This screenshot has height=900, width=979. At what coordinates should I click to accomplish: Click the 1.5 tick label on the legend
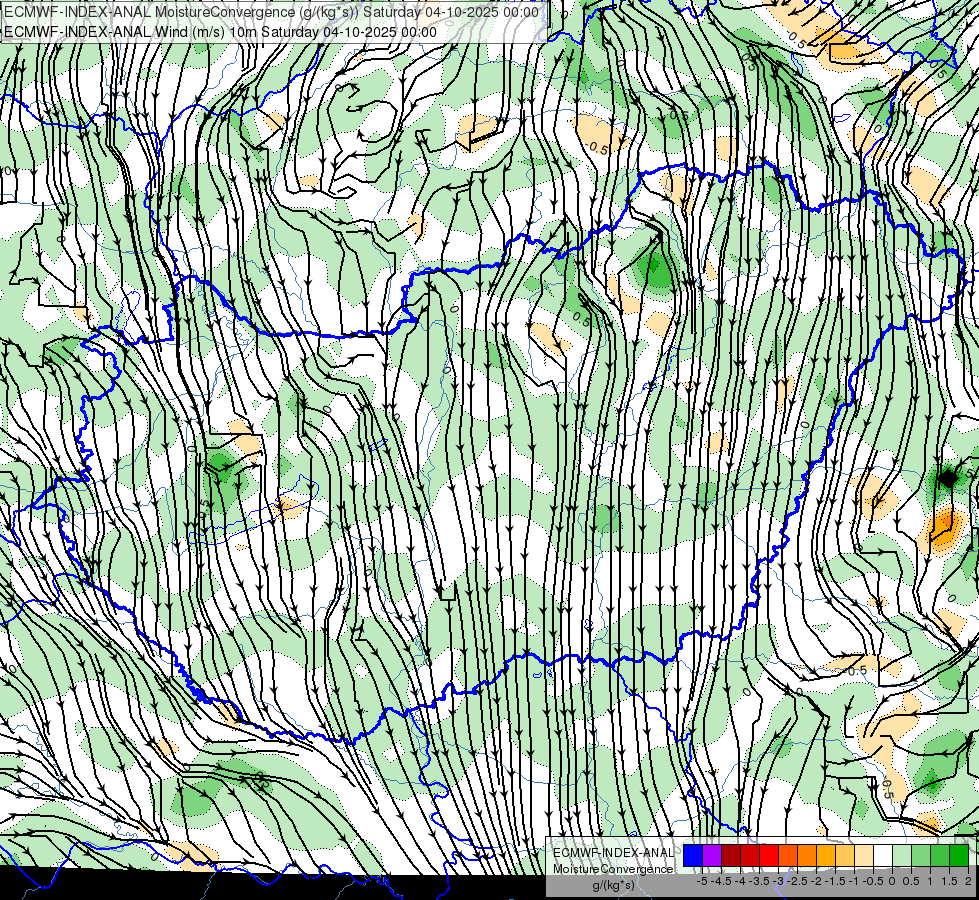[x=950, y=881]
